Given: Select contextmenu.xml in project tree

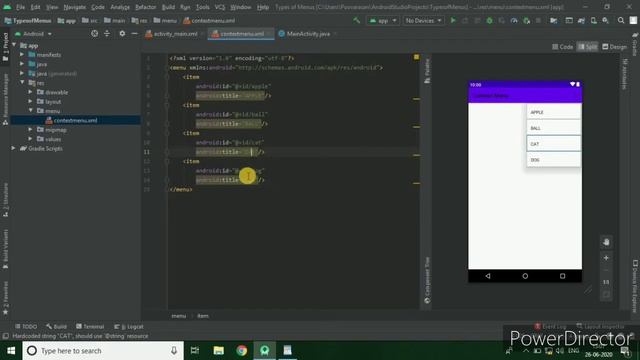Looking at the screenshot, I should pyautogui.click(x=76, y=120).
